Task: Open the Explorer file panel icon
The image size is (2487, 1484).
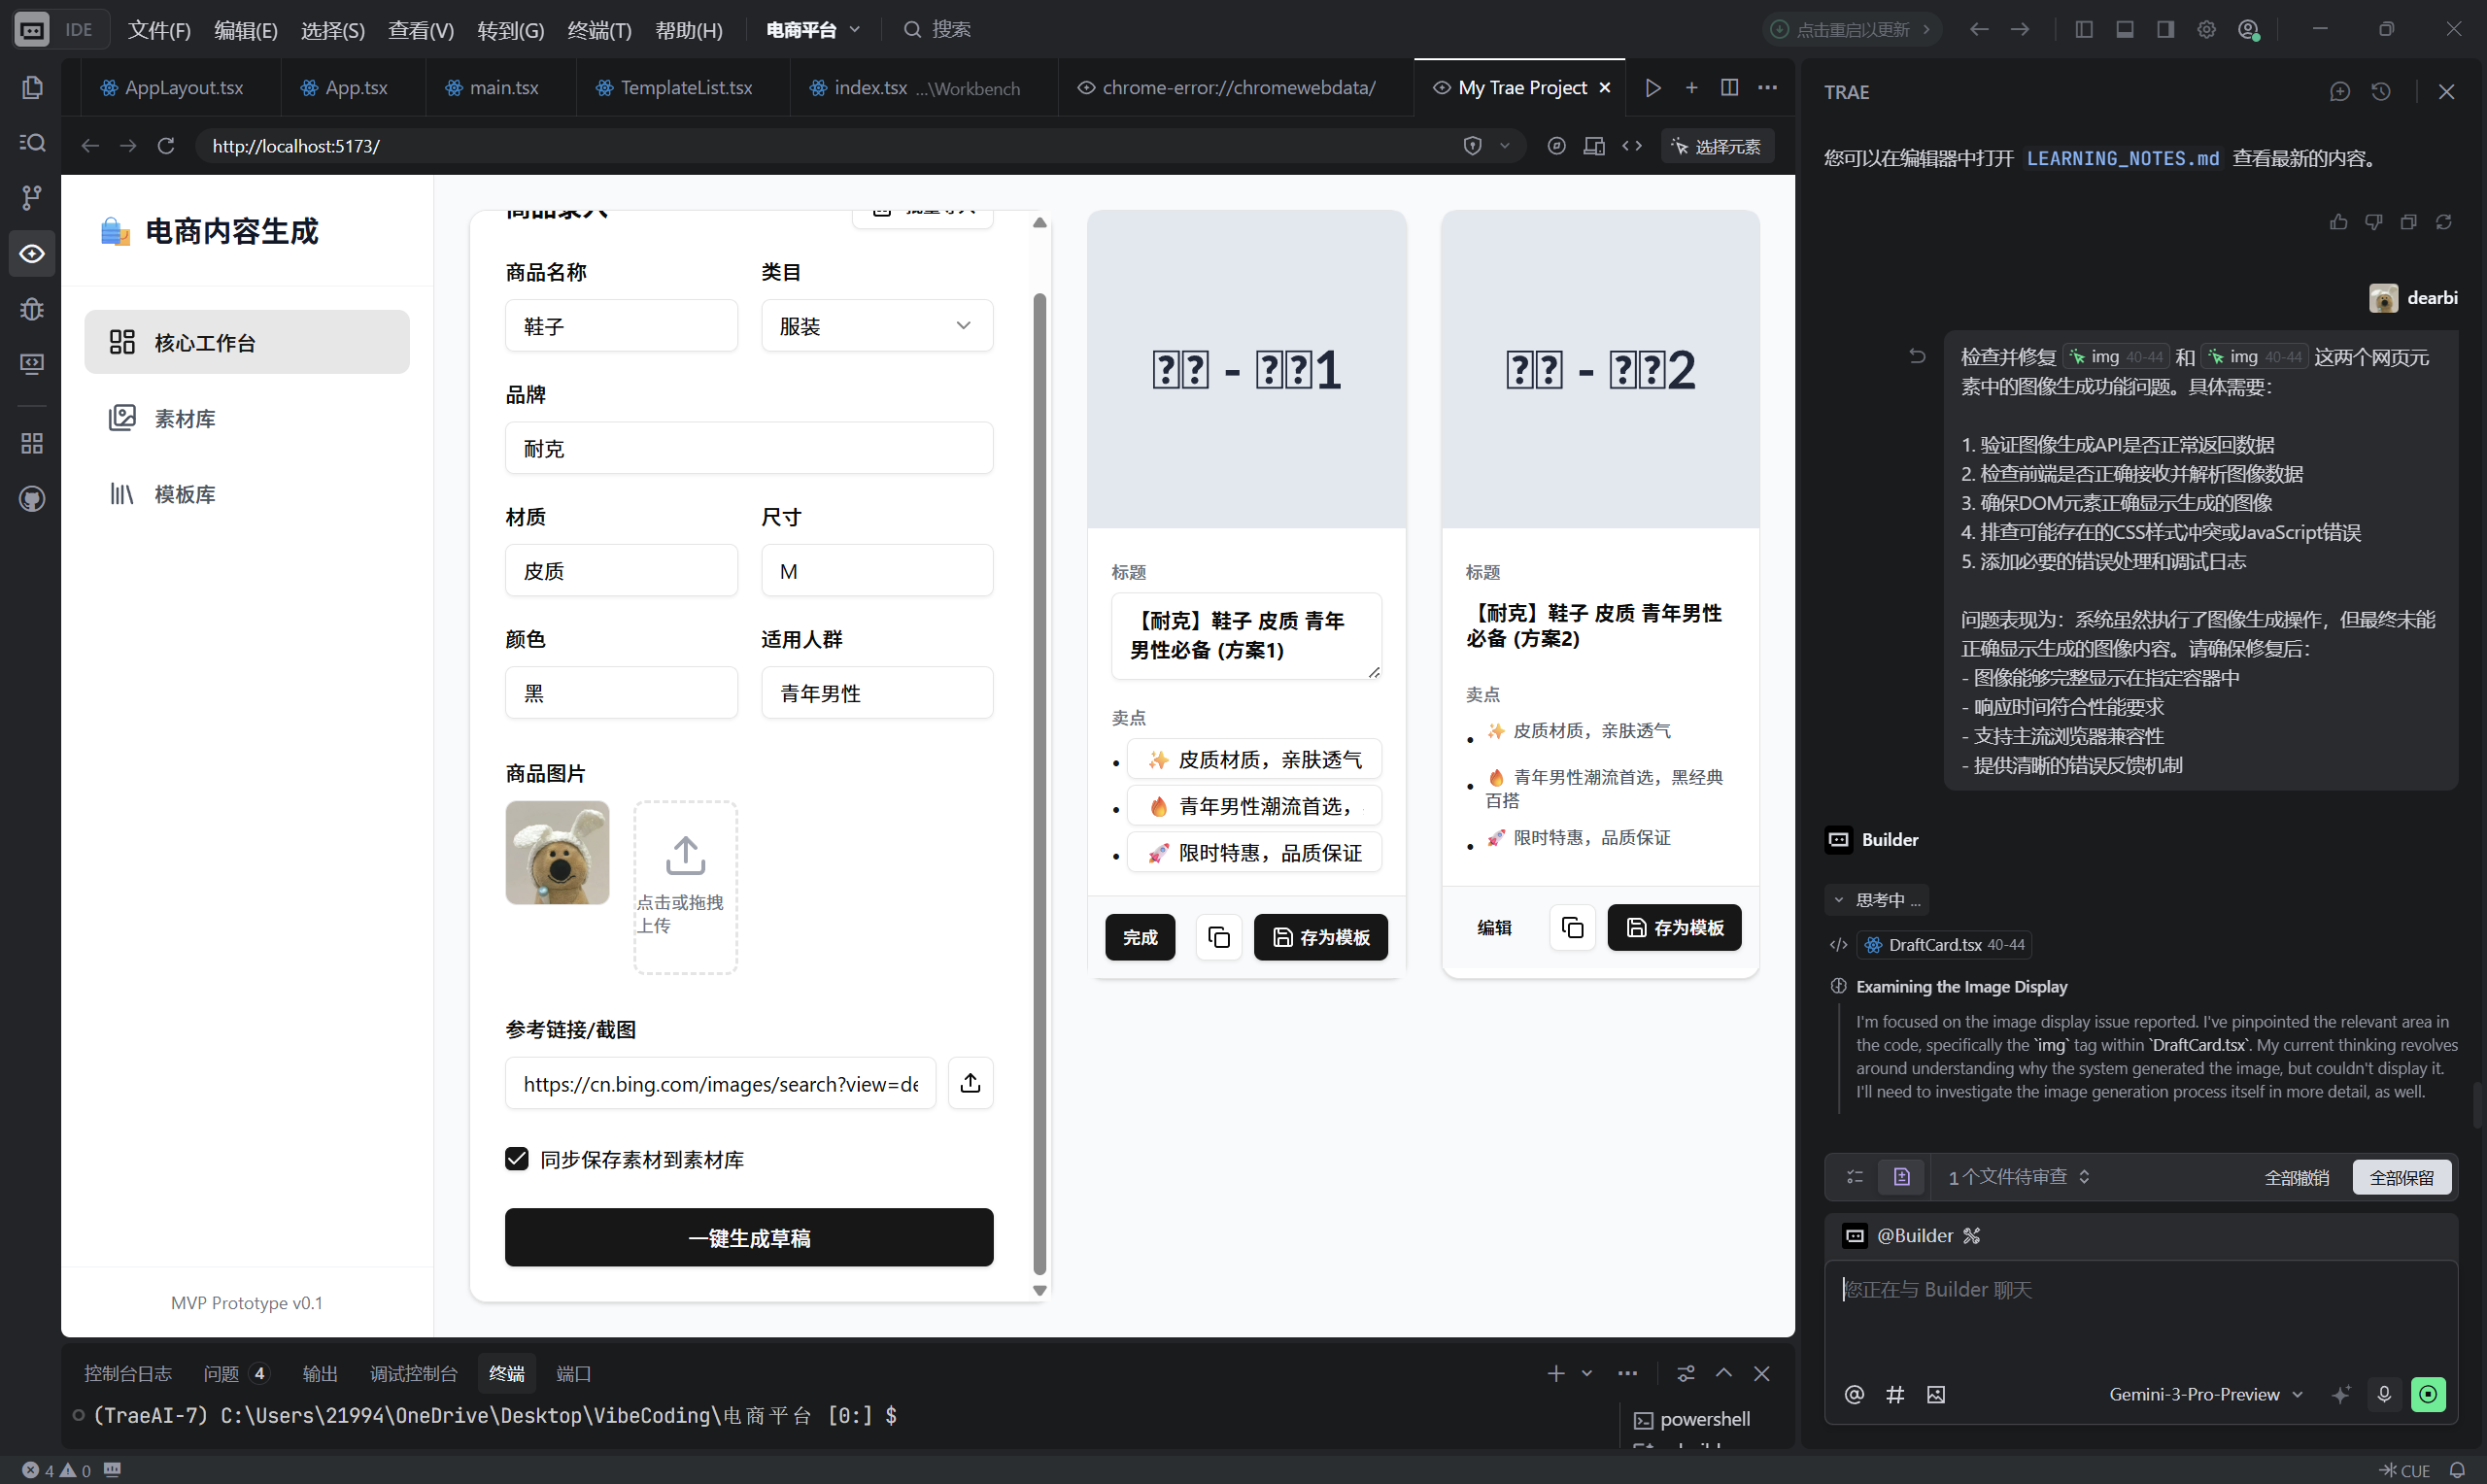Action: pos(31,87)
